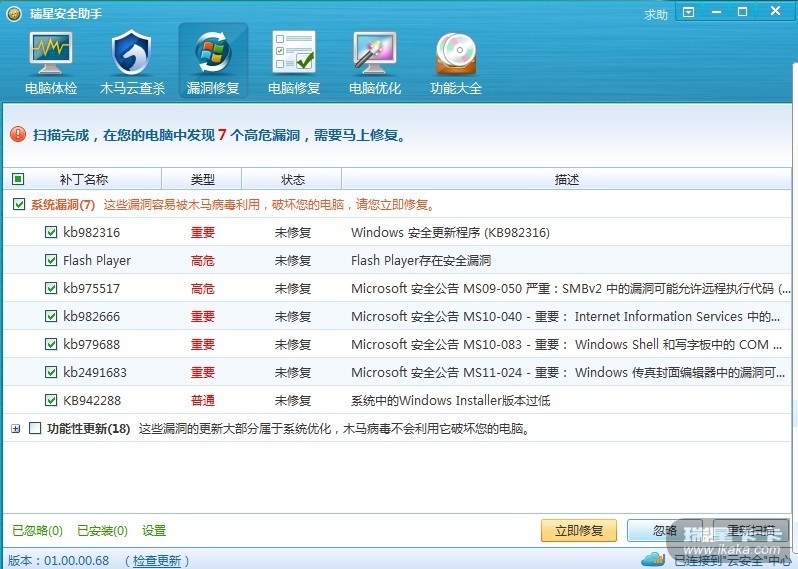The width and height of the screenshot is (798, 569).
Task: Open the 电脑优化 magic wand icon
Action: [x=375, y=53]
